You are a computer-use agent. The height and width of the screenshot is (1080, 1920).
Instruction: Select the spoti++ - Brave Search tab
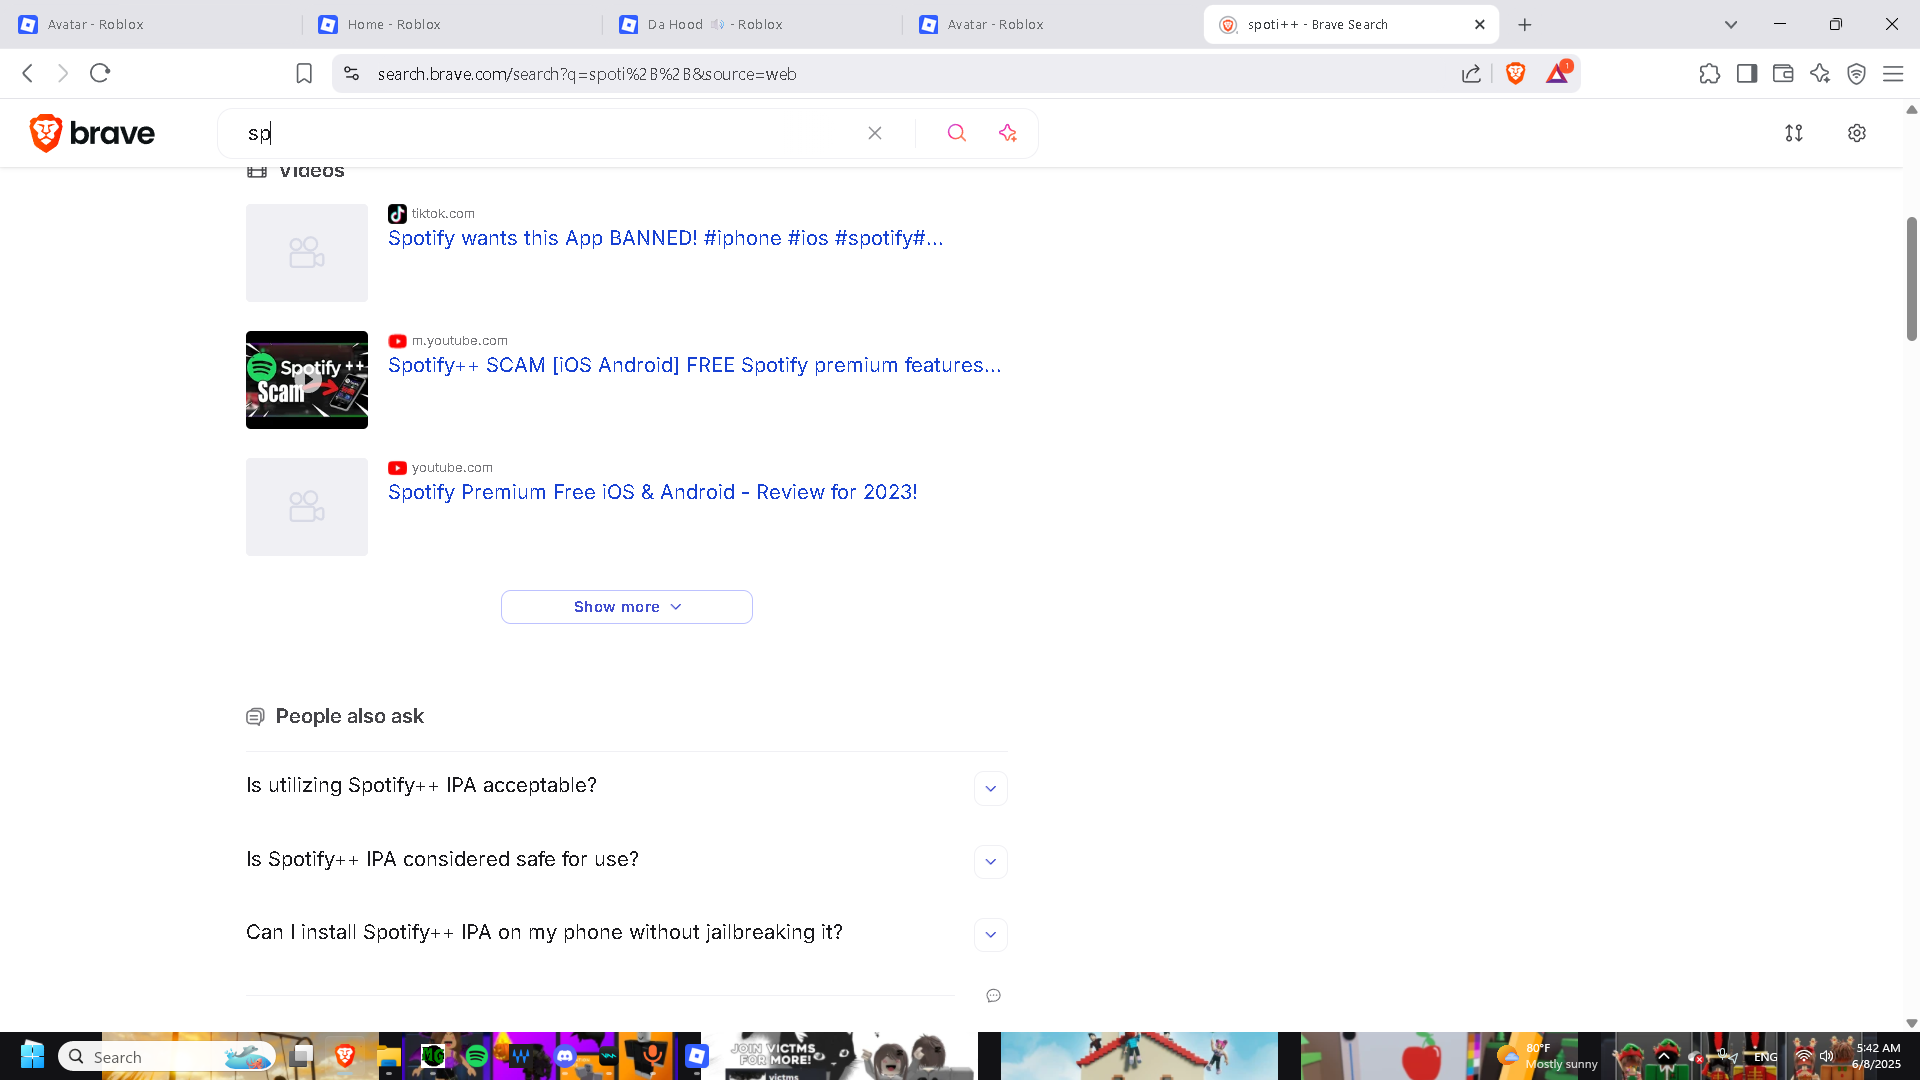pos(1350,24)
